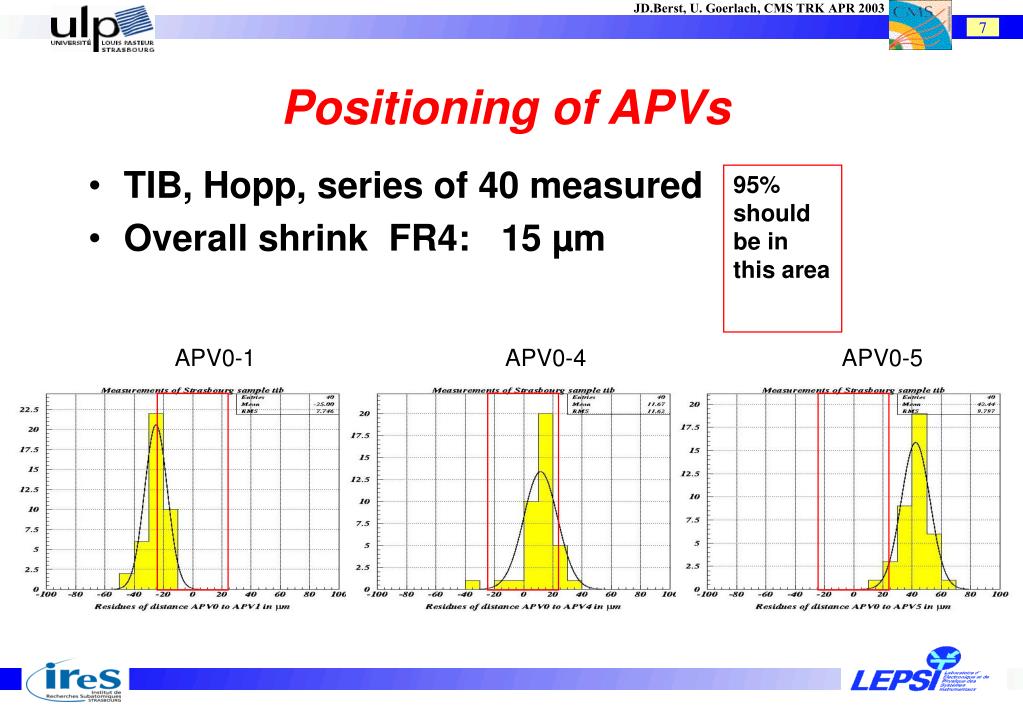
Task: Click the header text 'JD.Berst, U. Goerlach, CMS TRK APR 2003'
Action: [x=759, y=8]
